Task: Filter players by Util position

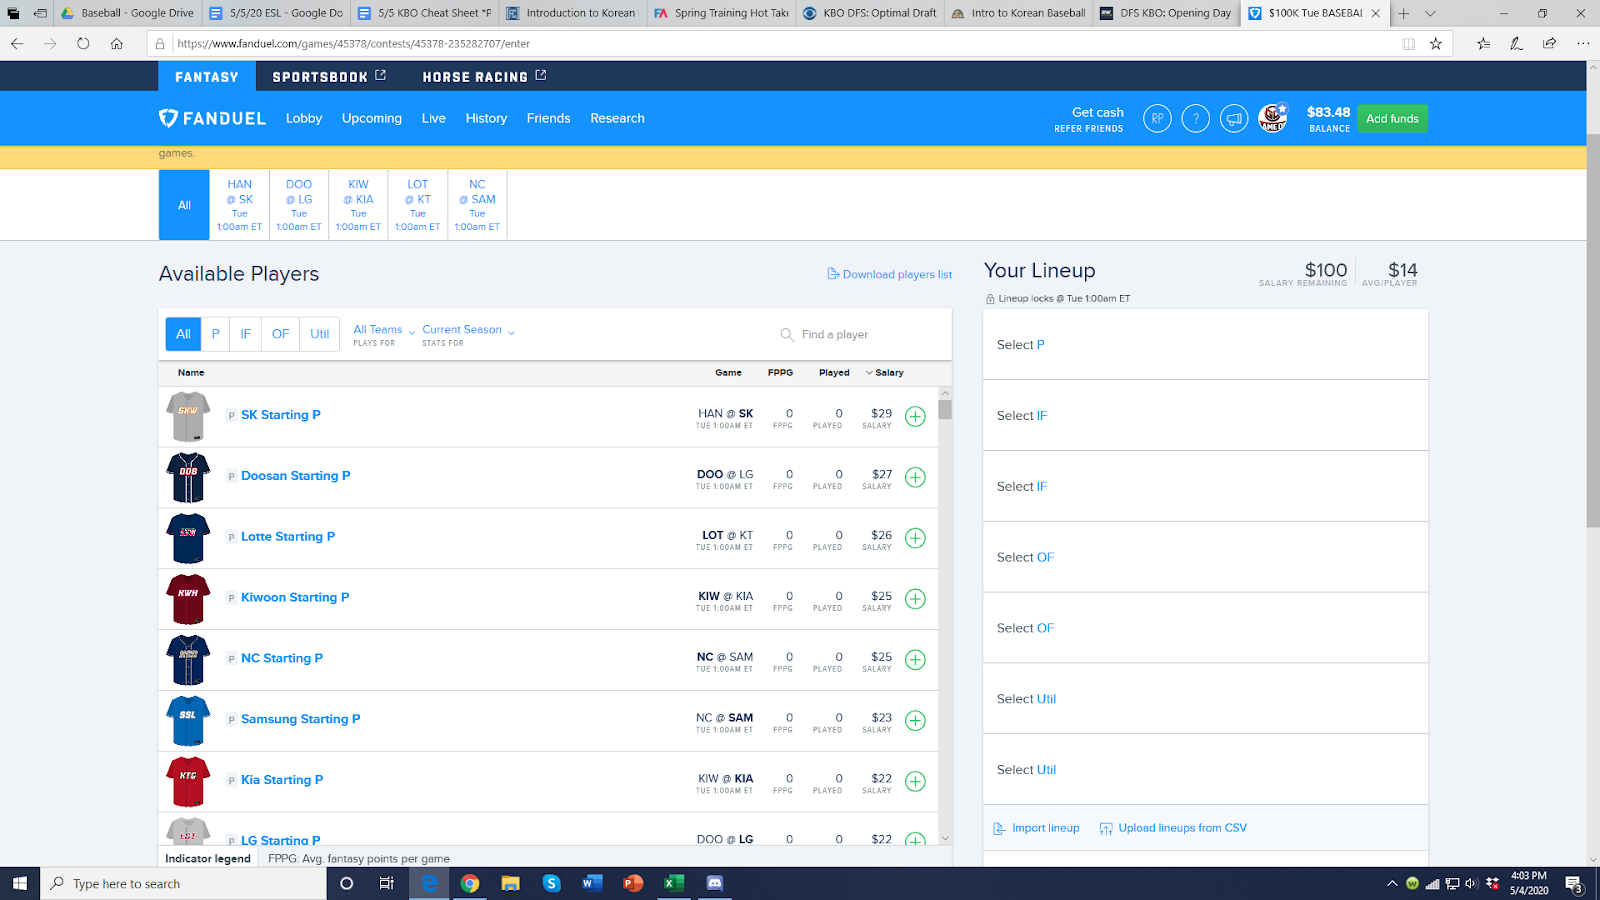Action: [320, 334]
